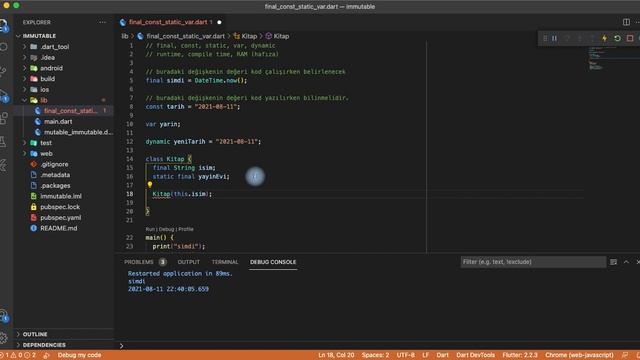640x360 pixels.
Task: Stop the debug session
Action: (x=630, y=38)
